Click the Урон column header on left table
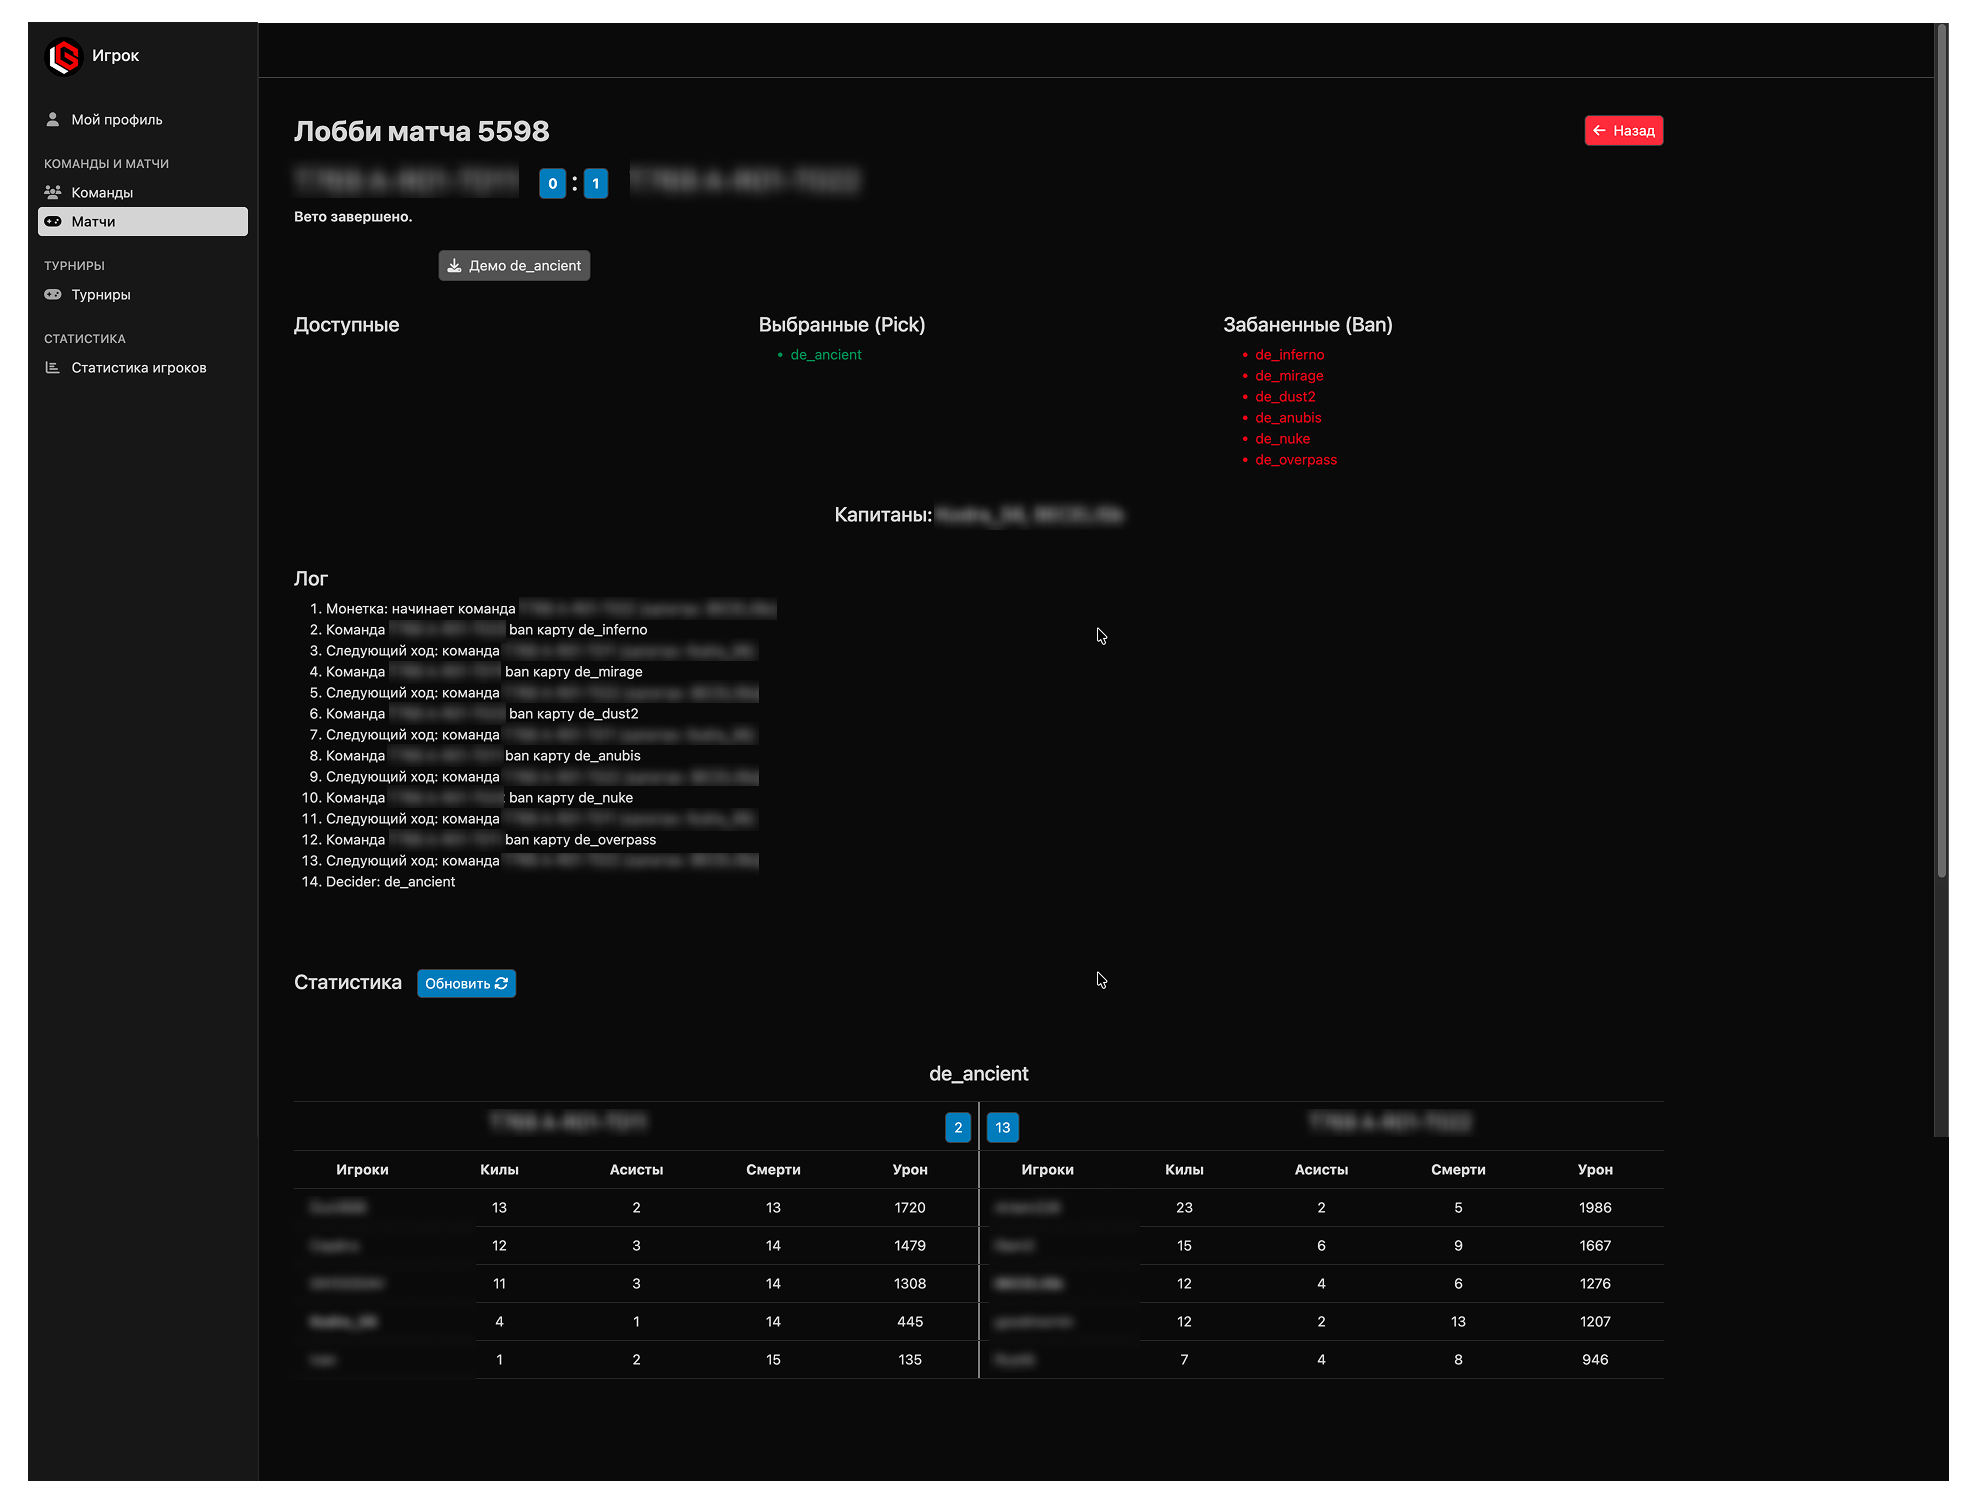Screen dimensions: 1977x1503 [x=909, y=1169]
